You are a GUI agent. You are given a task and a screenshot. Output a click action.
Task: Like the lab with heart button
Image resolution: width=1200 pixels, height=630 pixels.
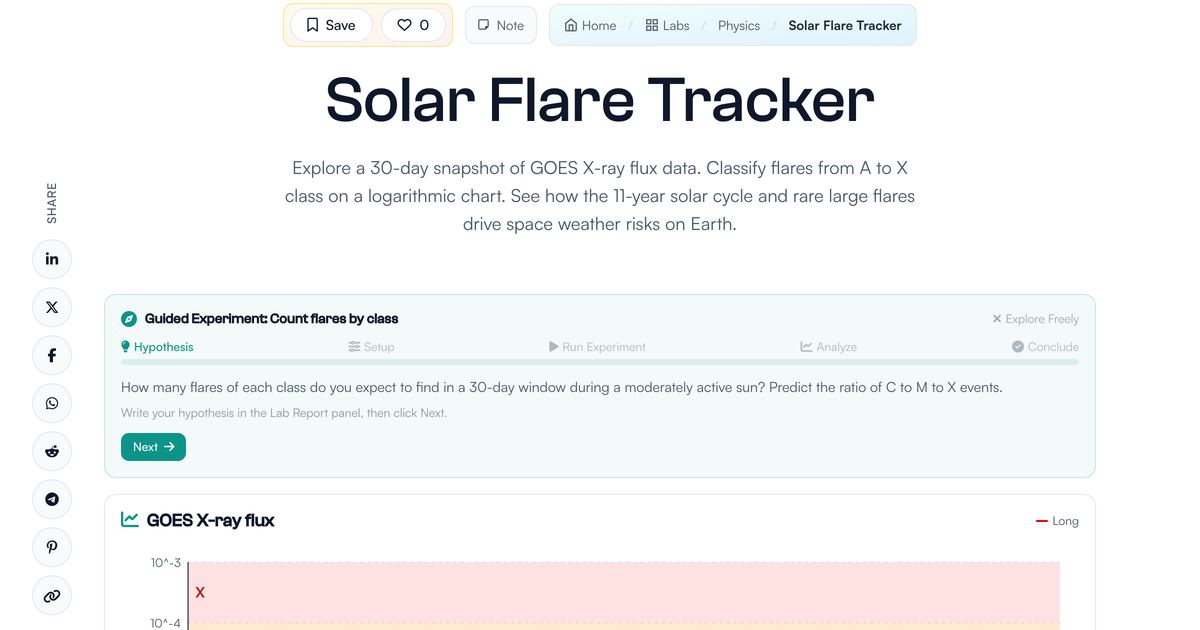click(x=413, y=25)
